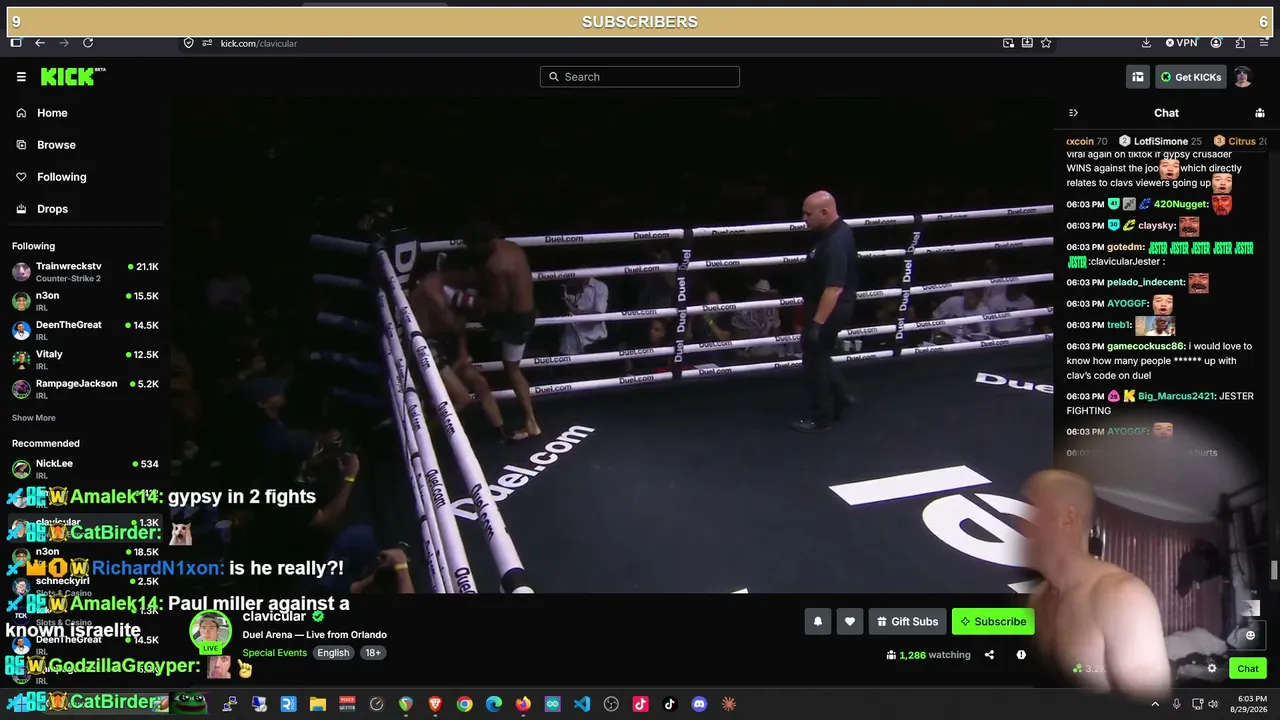1280x720 pixels.
Task: Focus the Kick Search field
Action: point(640,77)
